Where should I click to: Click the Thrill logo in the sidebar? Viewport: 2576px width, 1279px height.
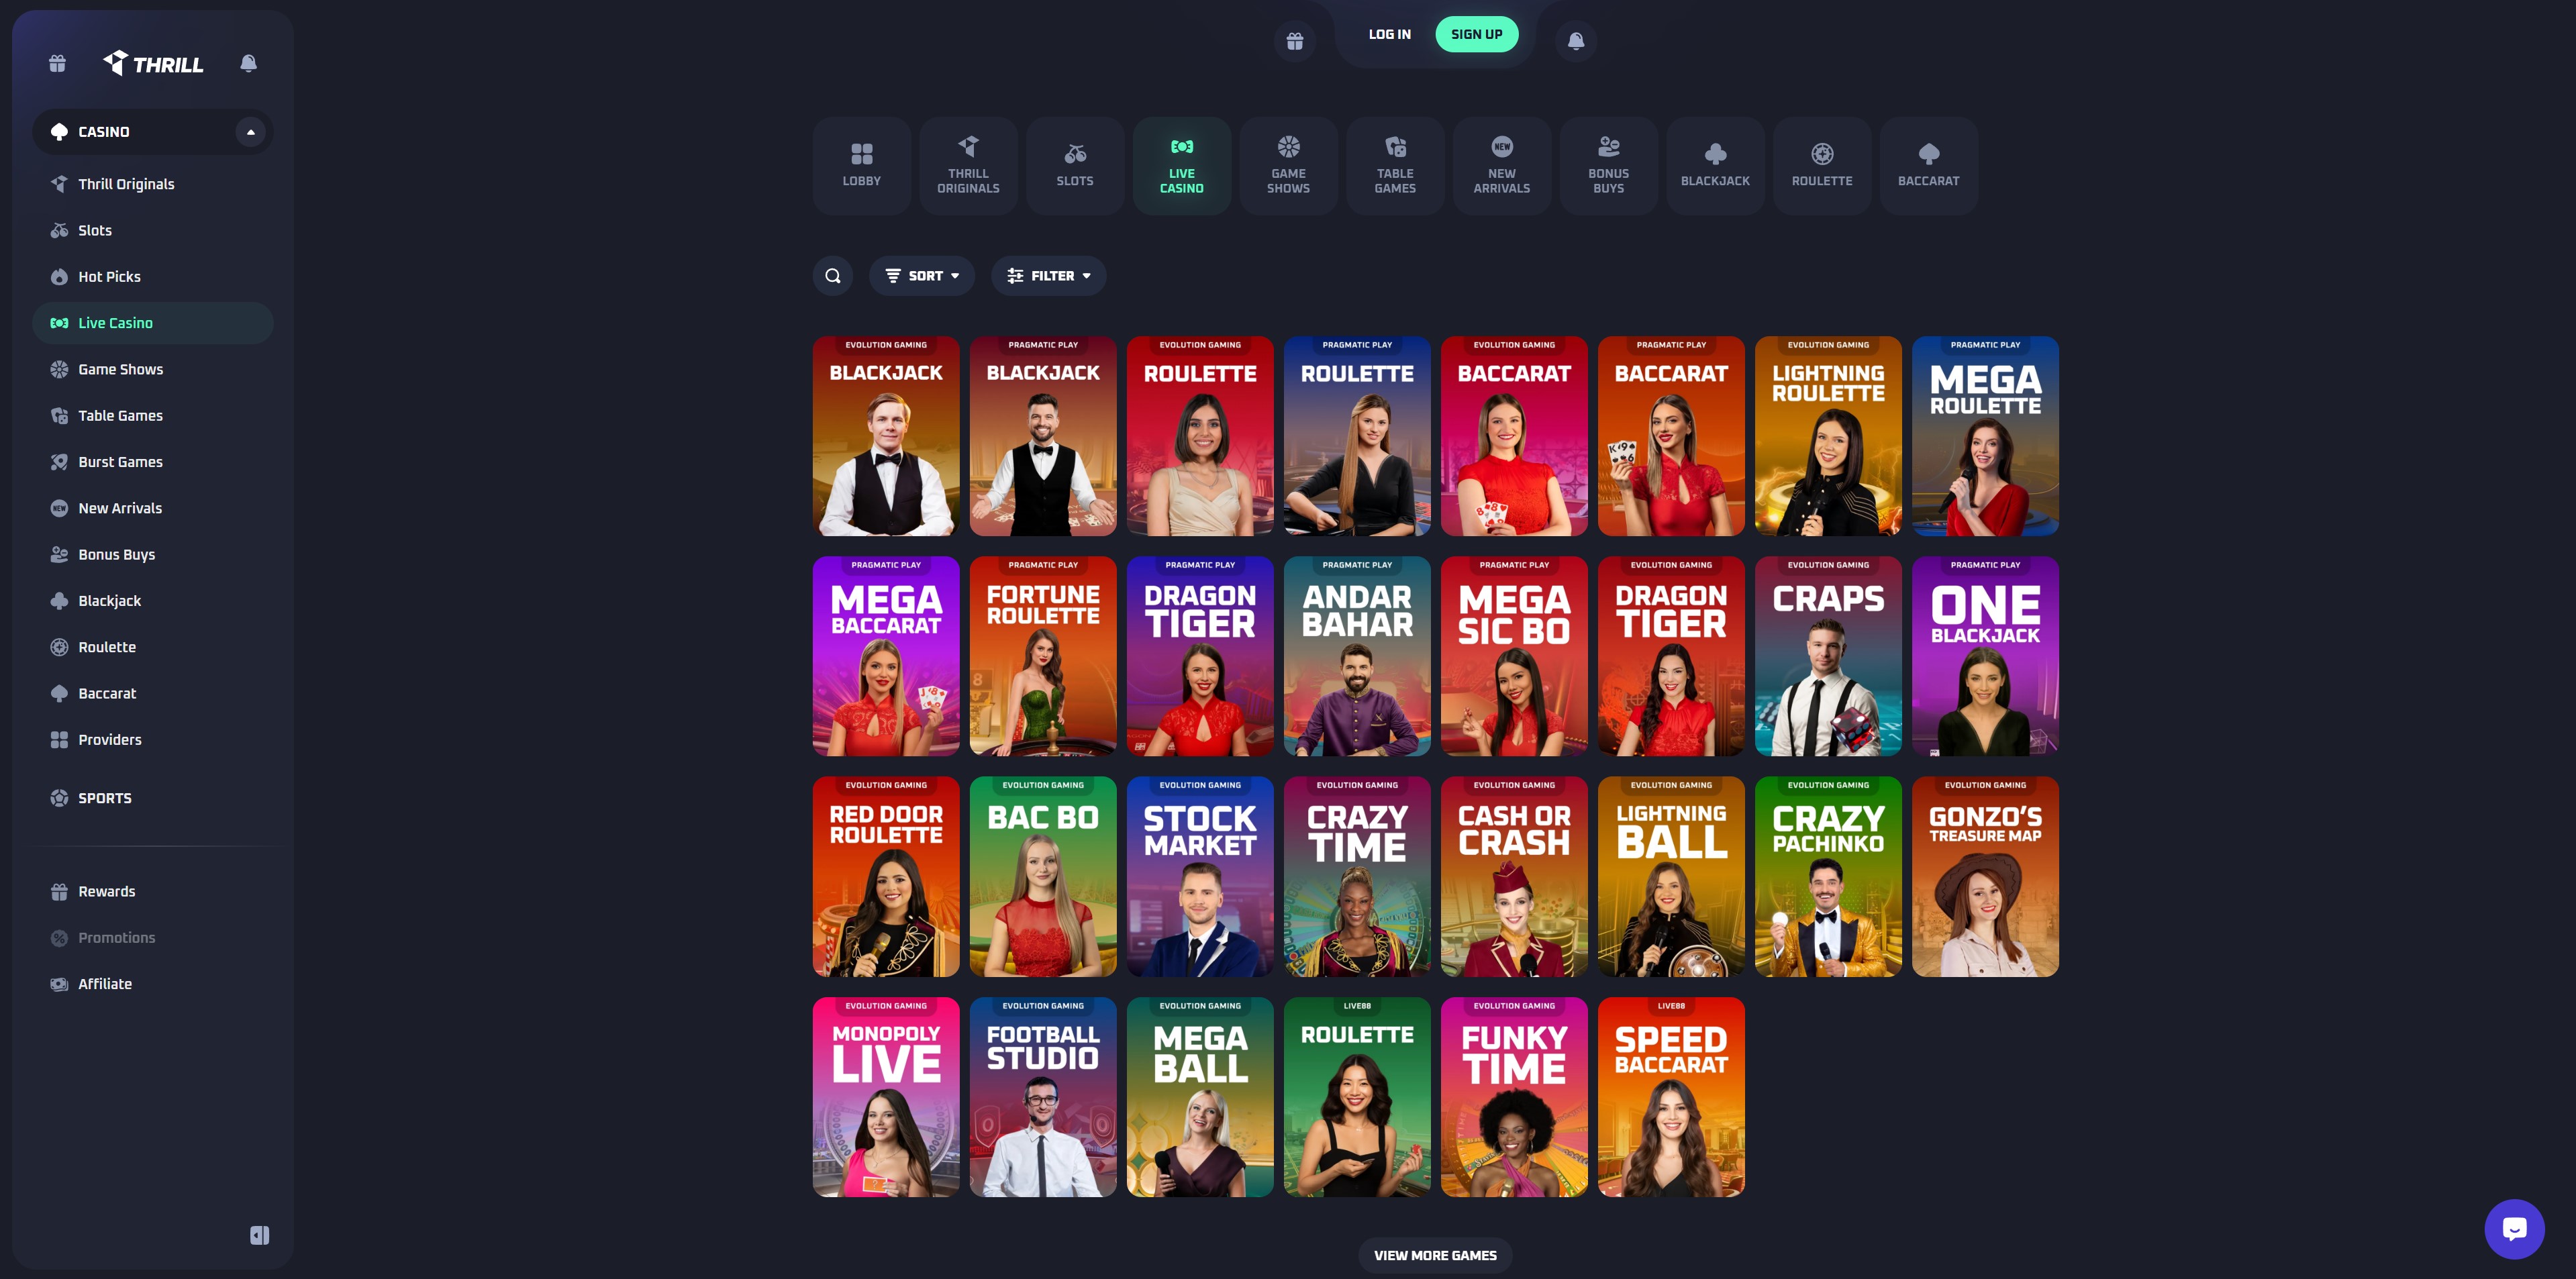point(152,63)
